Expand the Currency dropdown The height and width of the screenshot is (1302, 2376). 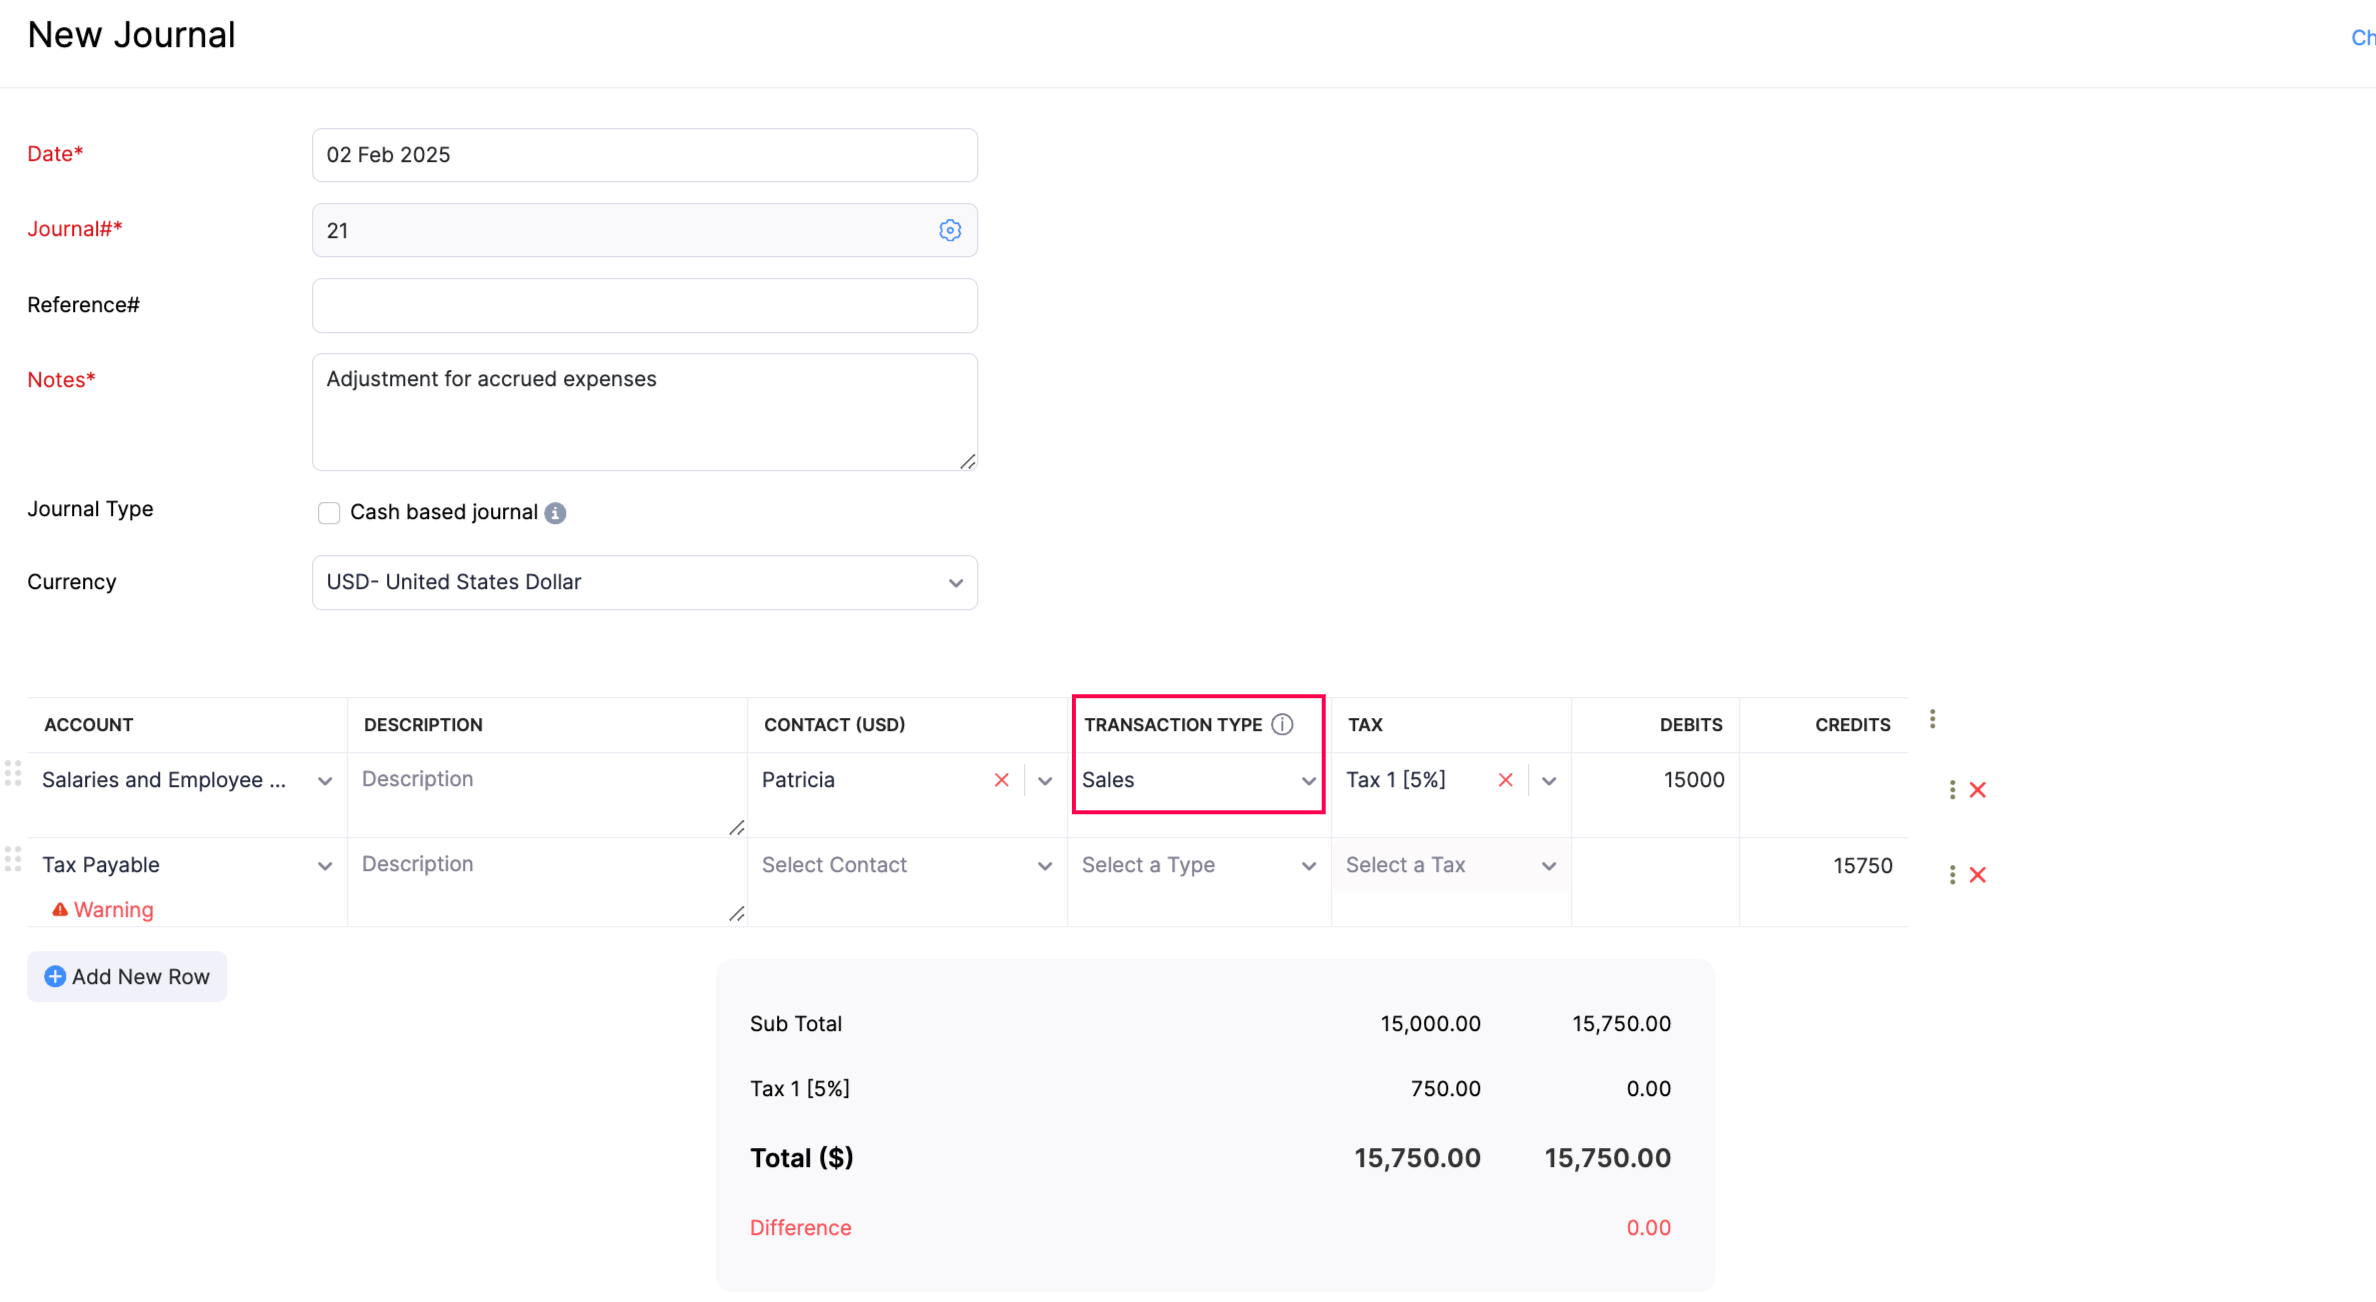point(956,582)
